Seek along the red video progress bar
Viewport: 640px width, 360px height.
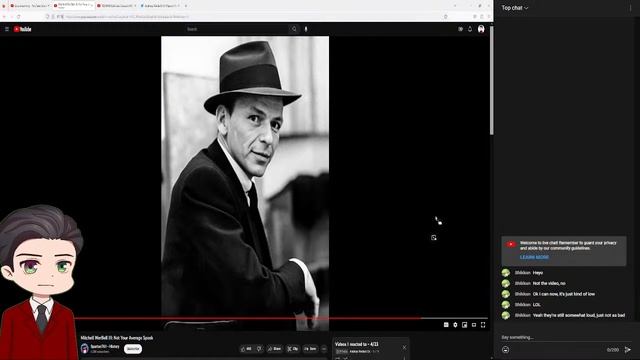(282, 318)
